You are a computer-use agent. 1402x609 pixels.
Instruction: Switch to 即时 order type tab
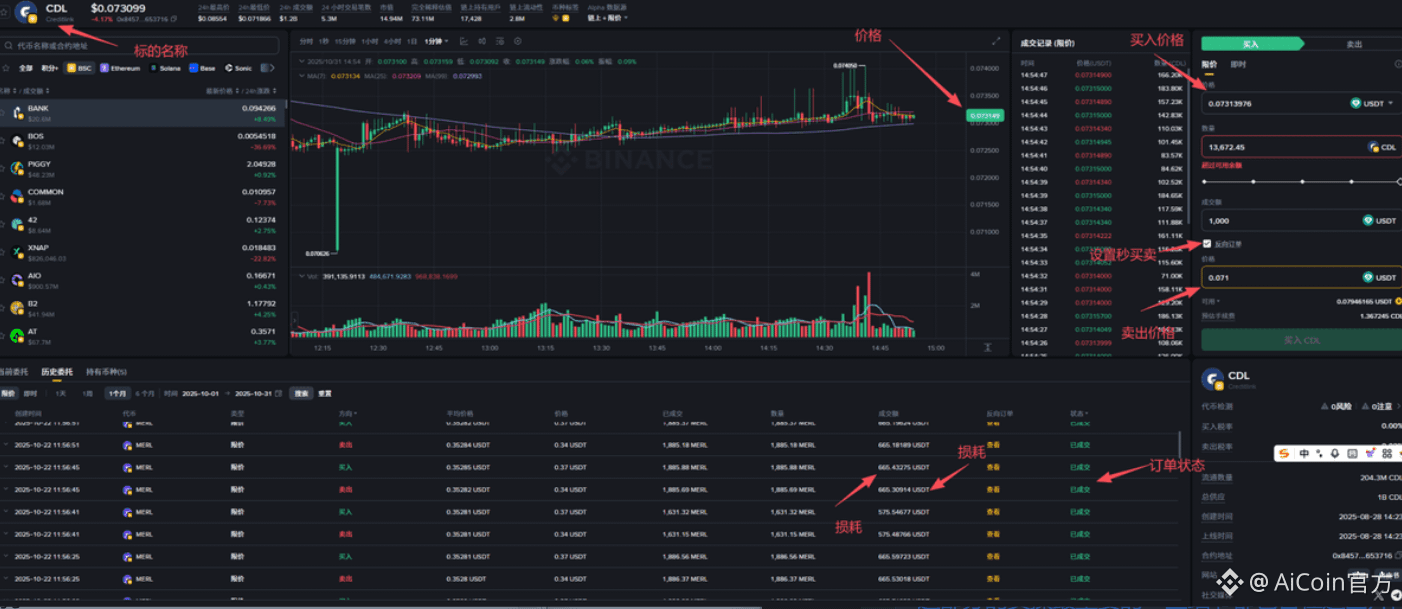[x=1238, y=64]
